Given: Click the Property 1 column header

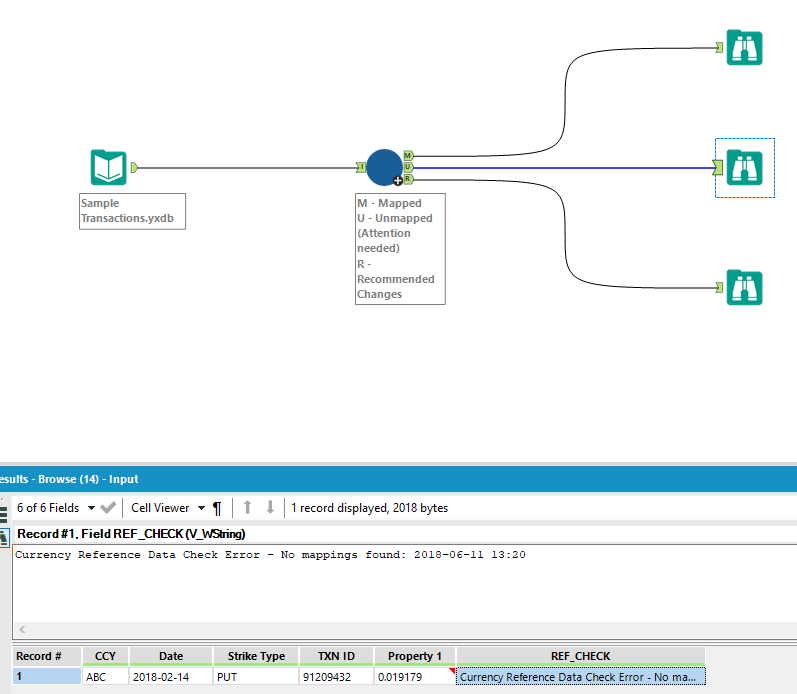Looking at the screenshot, I should 415,656.
